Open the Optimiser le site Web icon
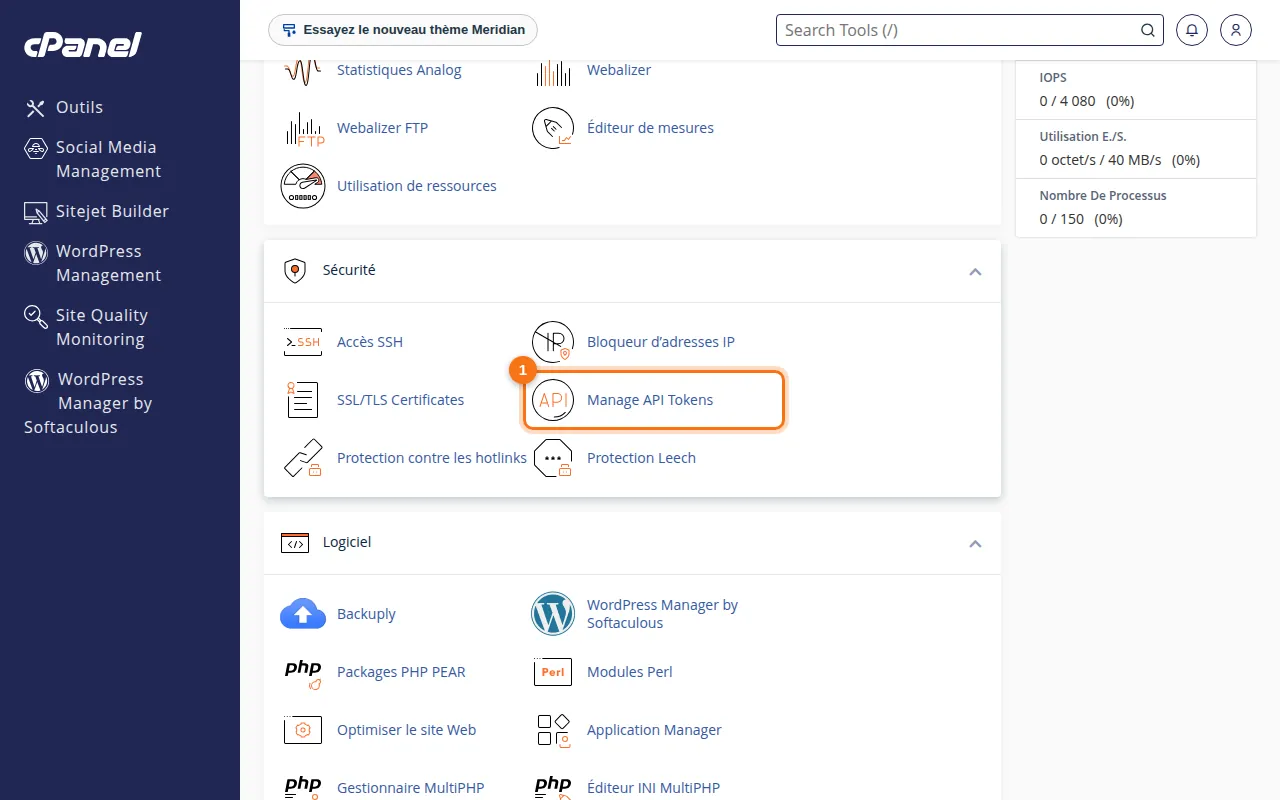The width and height of the screenshot is (1280, 800). pyautogui.click(x=303, y=730)
